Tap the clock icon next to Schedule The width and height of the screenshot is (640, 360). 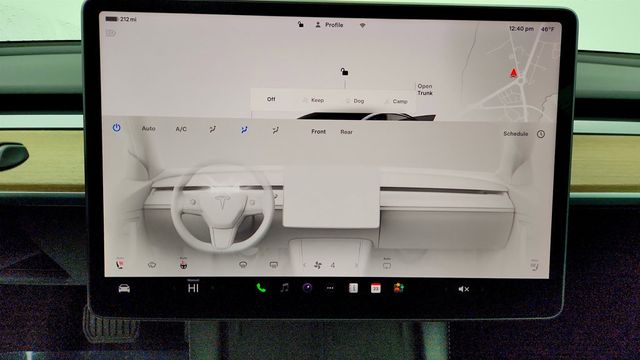click(541, 134)
